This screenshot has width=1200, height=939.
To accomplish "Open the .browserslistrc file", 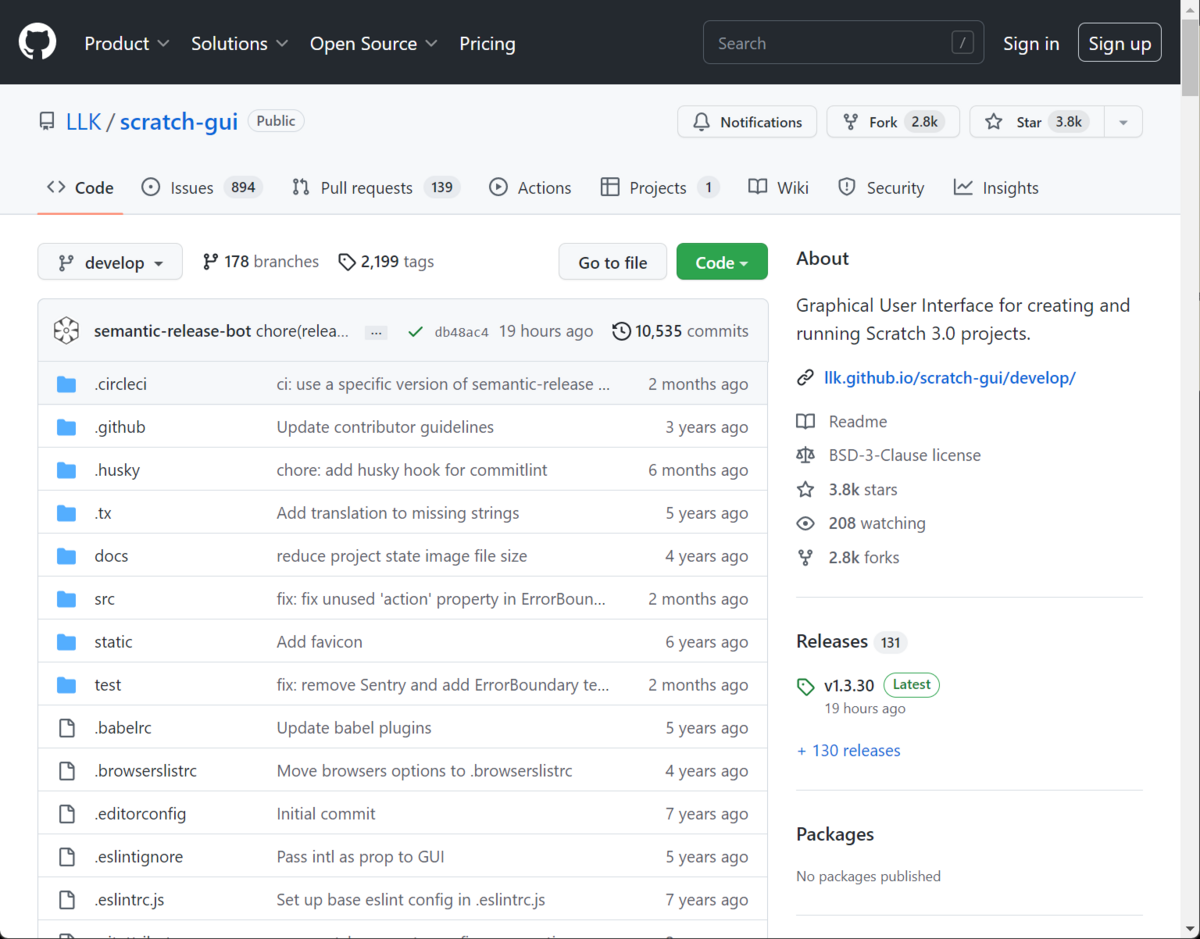I will [146, 771].
